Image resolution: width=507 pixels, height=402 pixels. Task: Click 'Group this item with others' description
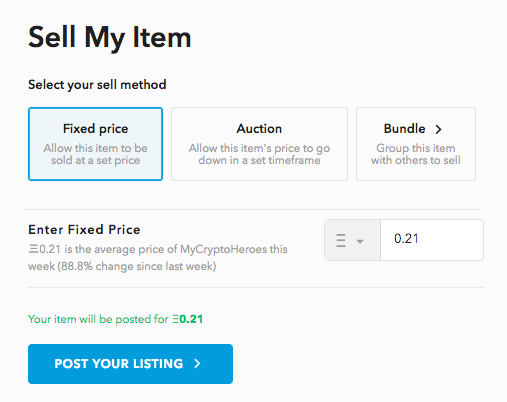click(x=416, y=154)
